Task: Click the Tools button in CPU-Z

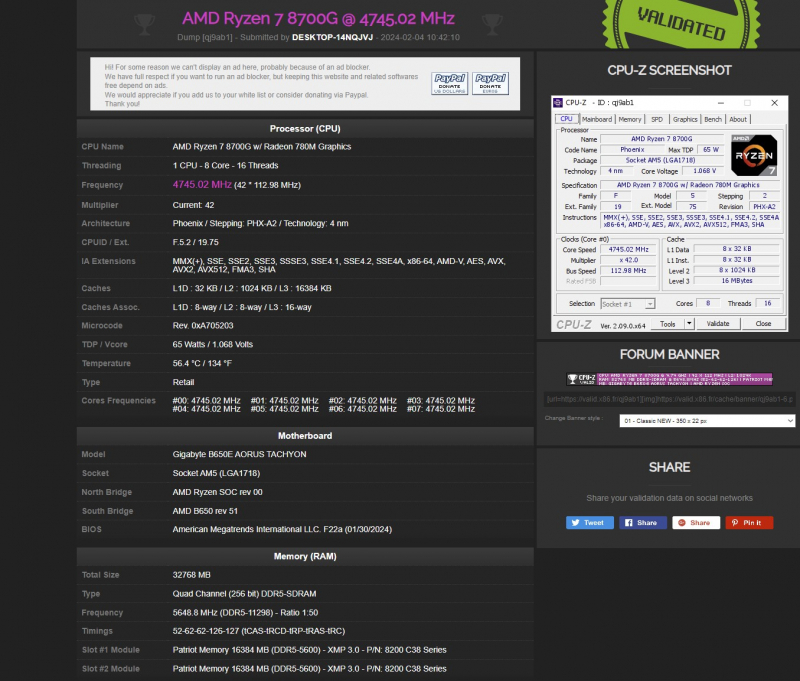Action: click(669, 324)
